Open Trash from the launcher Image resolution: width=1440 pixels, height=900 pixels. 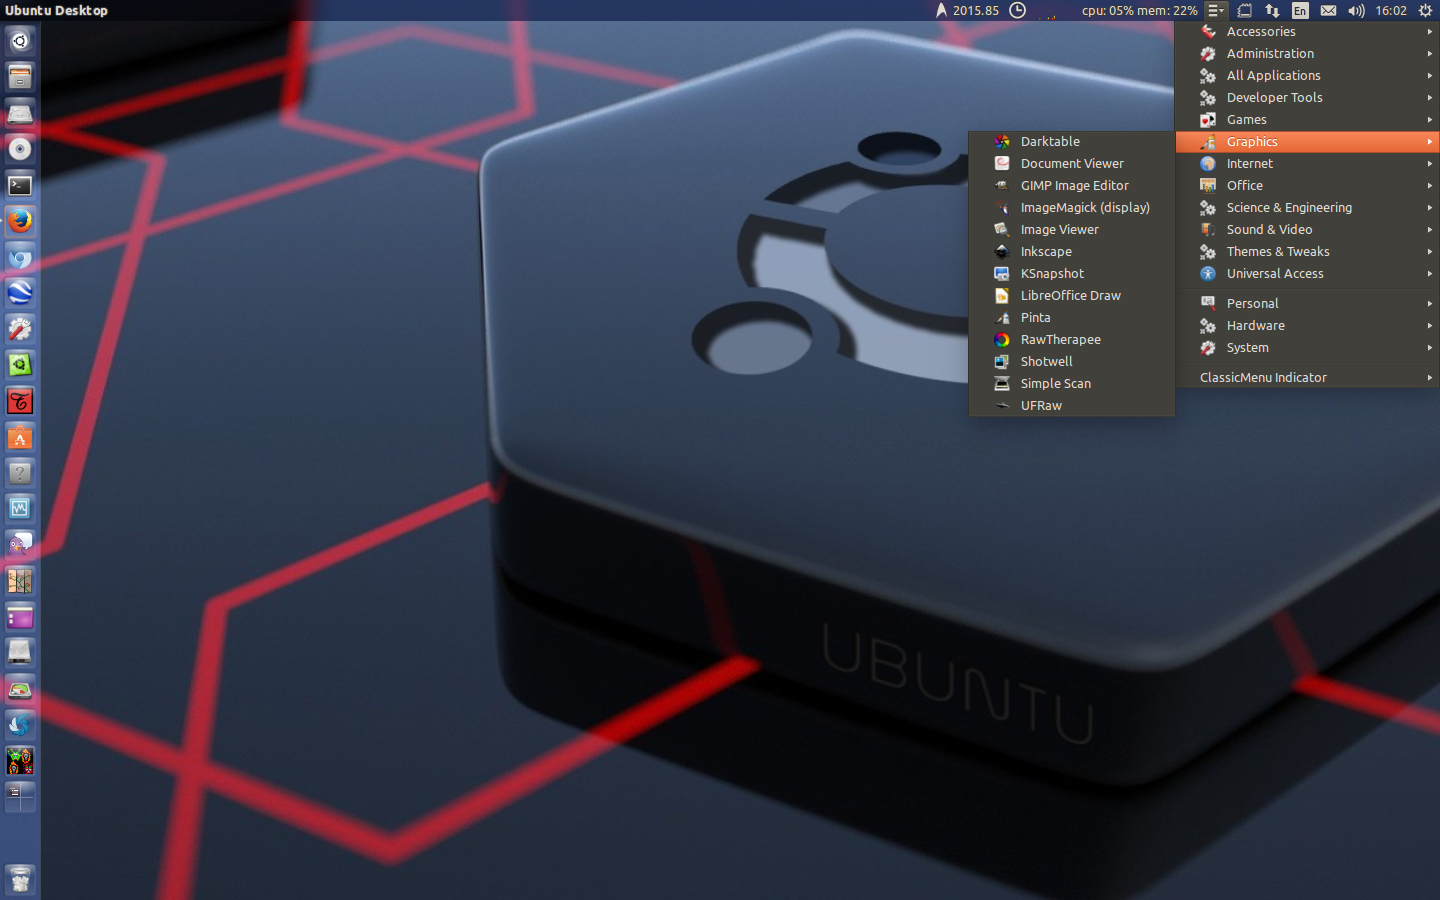tap(20, 880)
